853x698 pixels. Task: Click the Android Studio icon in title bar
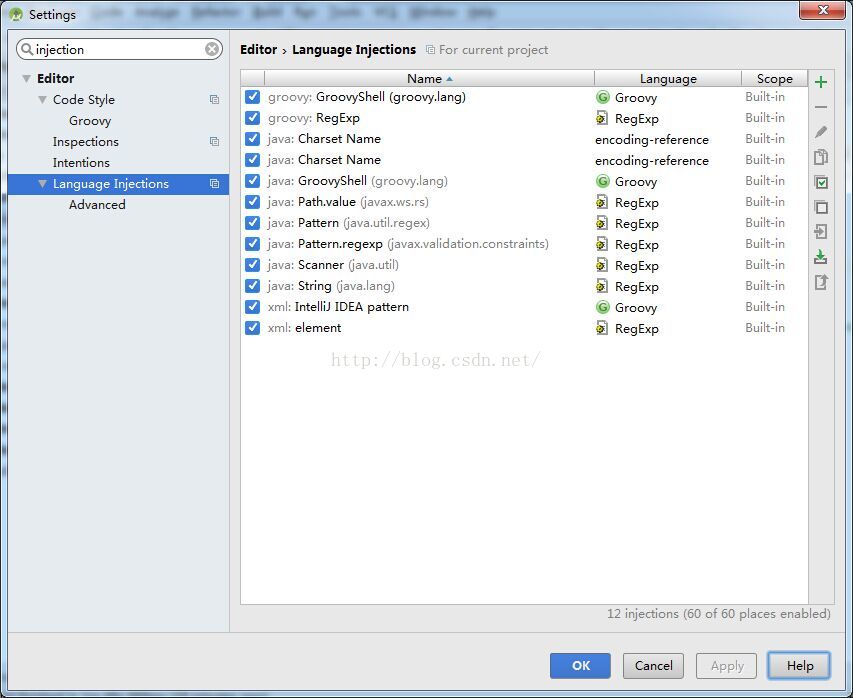coord(16,15)
